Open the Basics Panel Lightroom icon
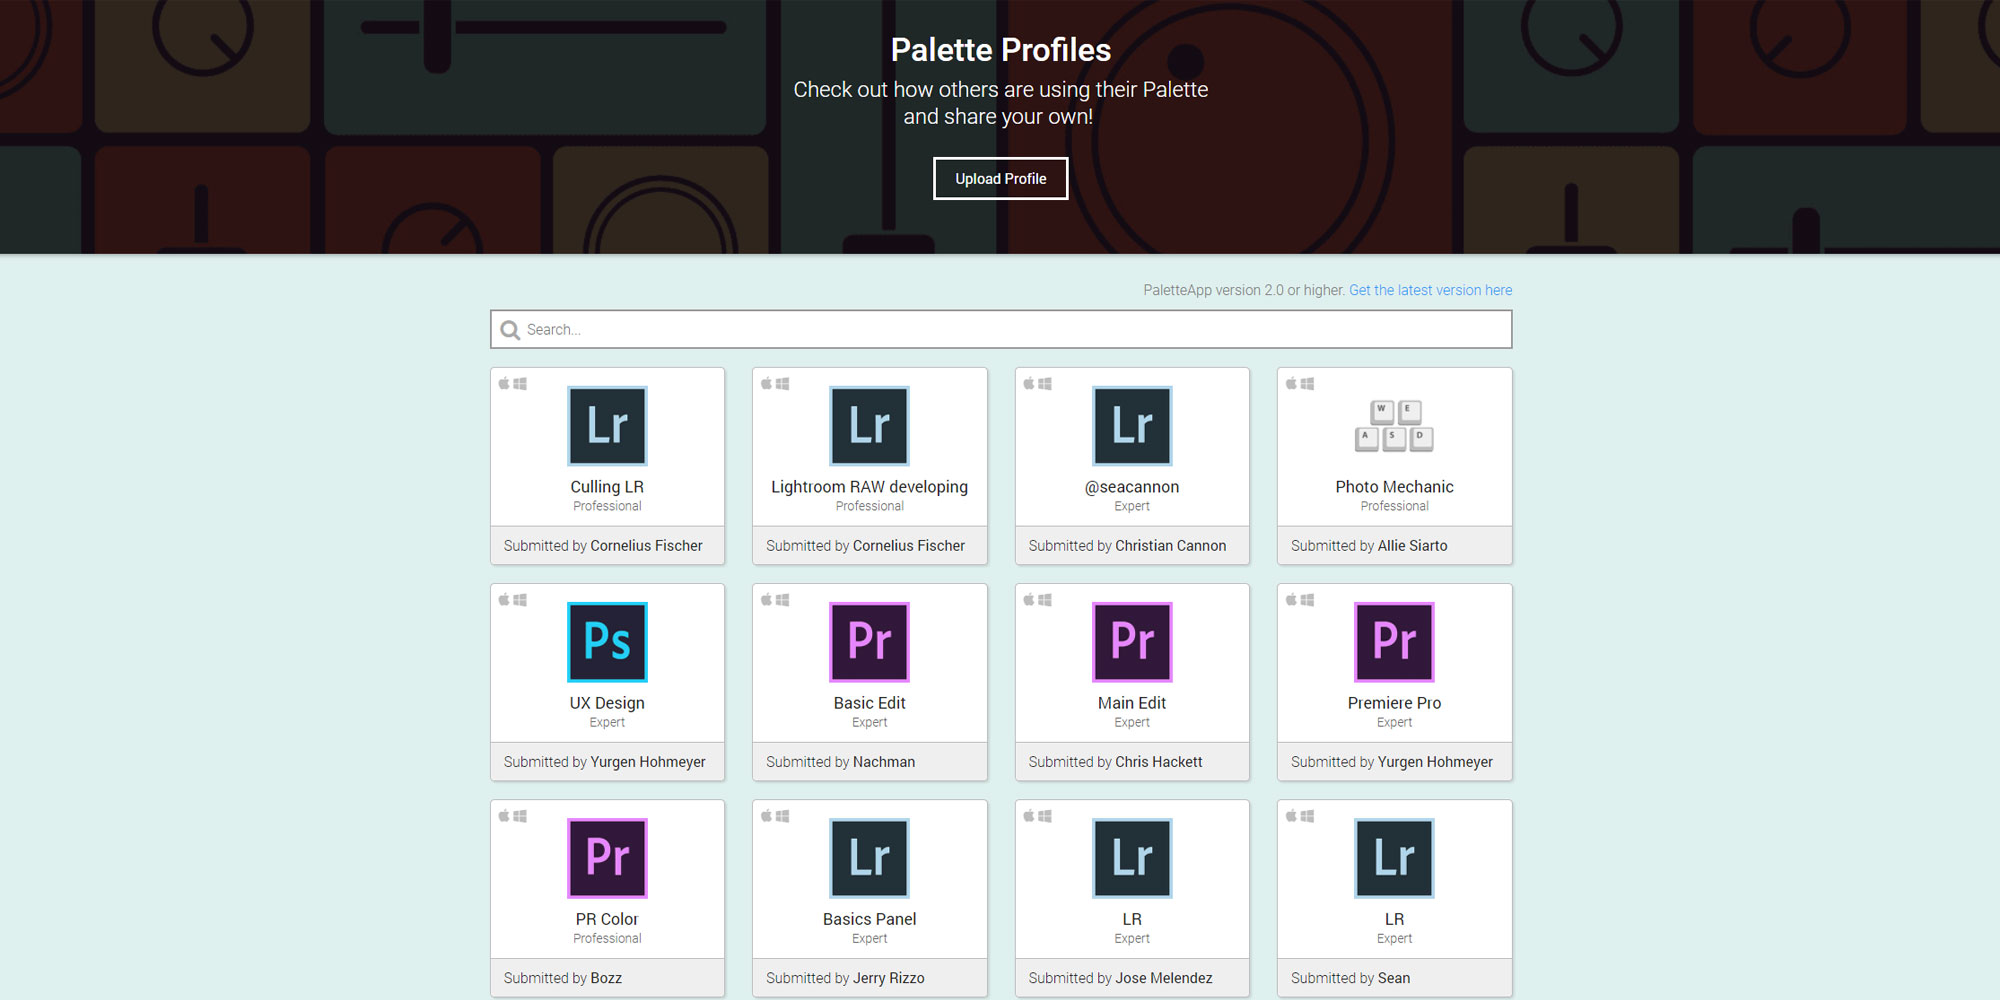Screen dimensions: 2000x1000 869,858
